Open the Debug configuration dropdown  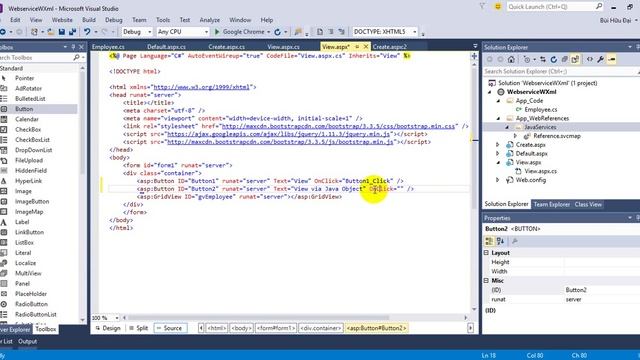[149, 31]
